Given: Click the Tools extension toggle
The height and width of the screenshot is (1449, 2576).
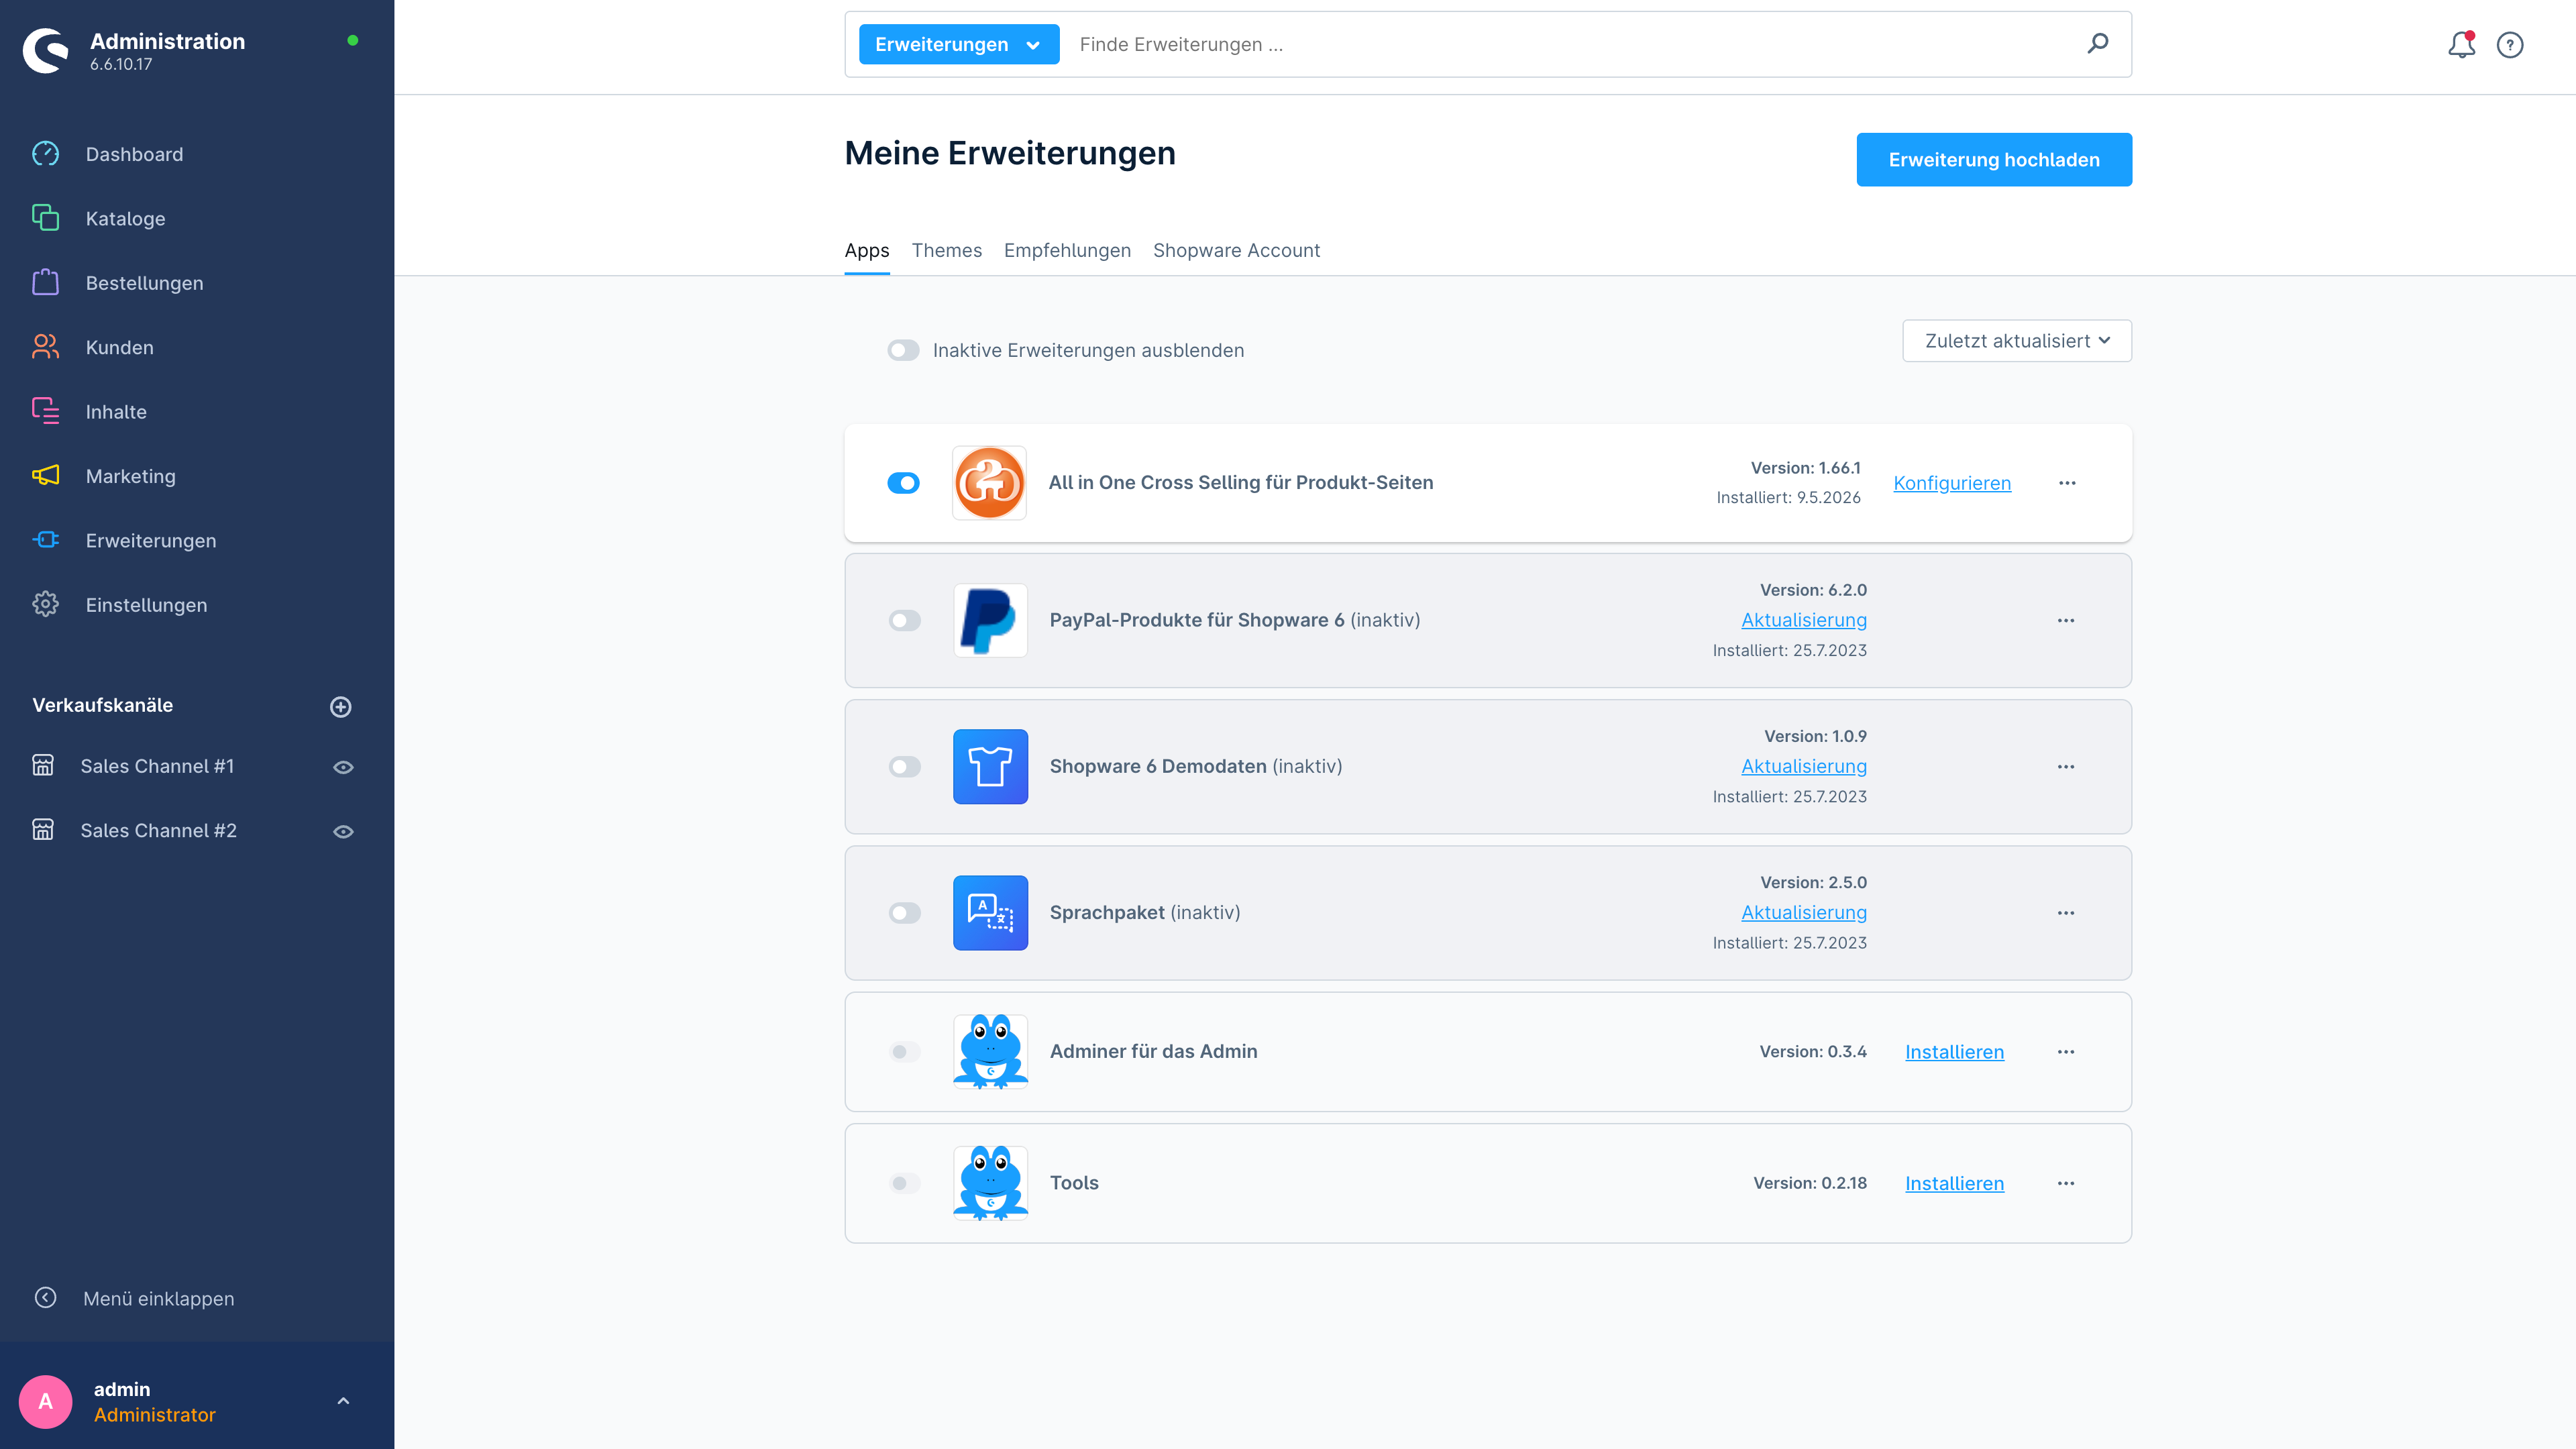Looking at the screenshot, I should click(904, 1183).
